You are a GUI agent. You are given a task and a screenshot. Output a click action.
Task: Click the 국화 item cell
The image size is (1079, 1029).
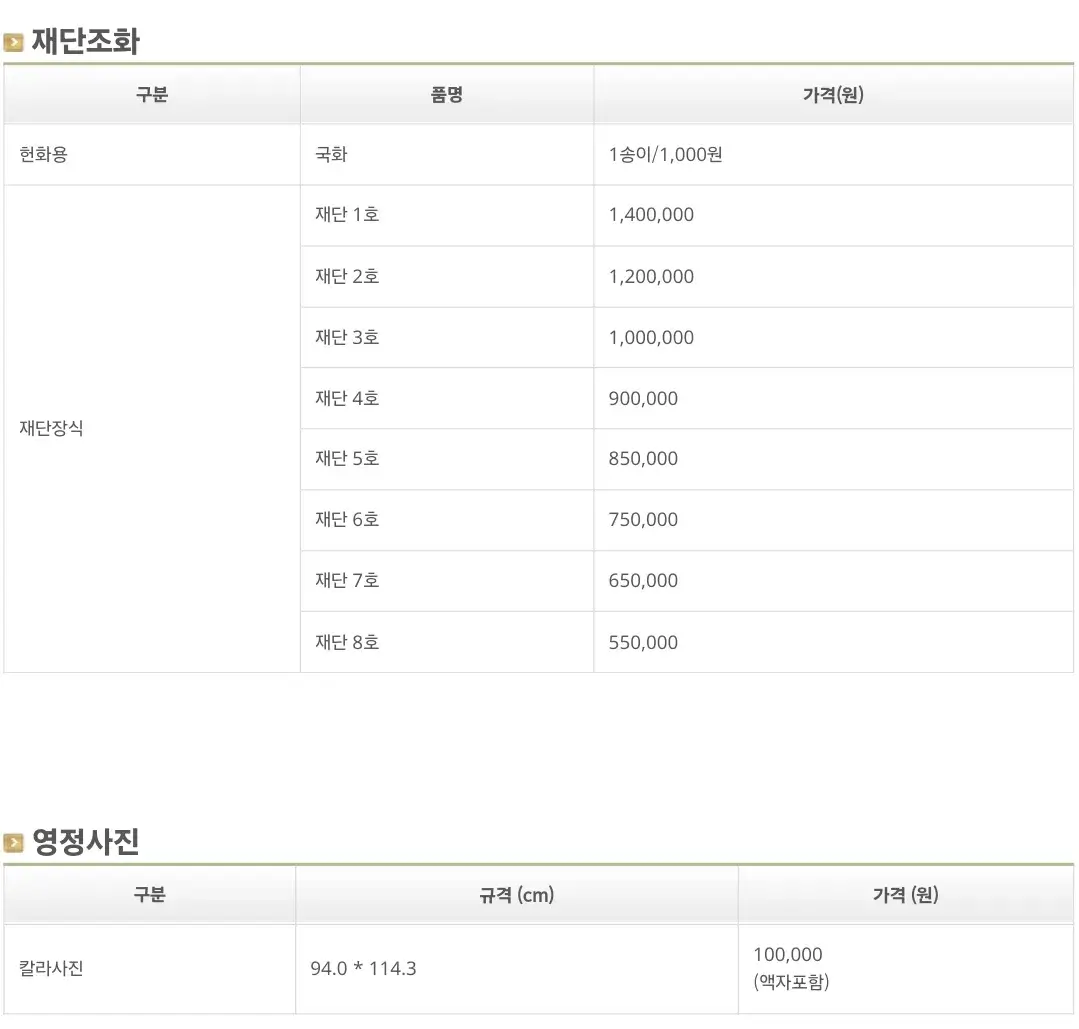[x=330, y=154]
